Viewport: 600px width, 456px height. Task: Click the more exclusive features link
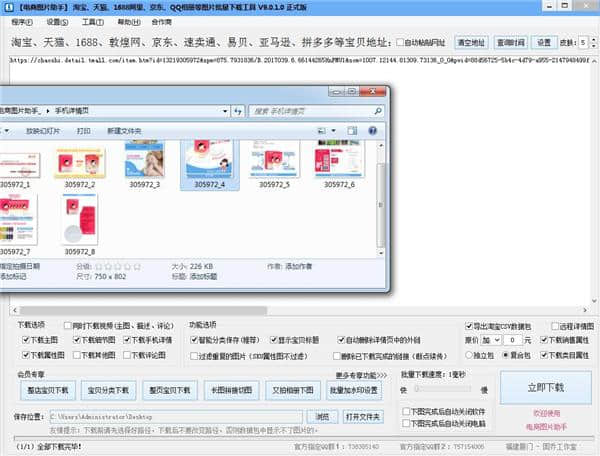[361, 375]
